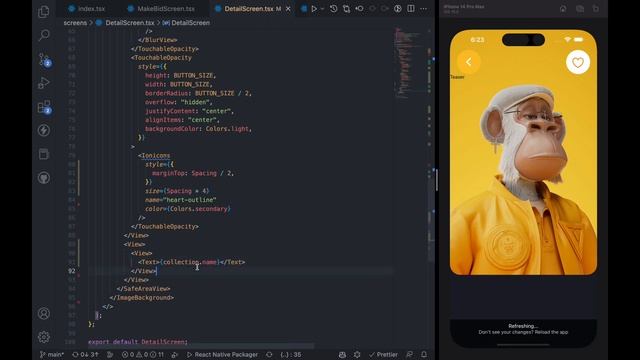Click the compare changes icon in editor toolbar
The width and height of the screenshot is (640, 360).
click(x=346, y=9)
